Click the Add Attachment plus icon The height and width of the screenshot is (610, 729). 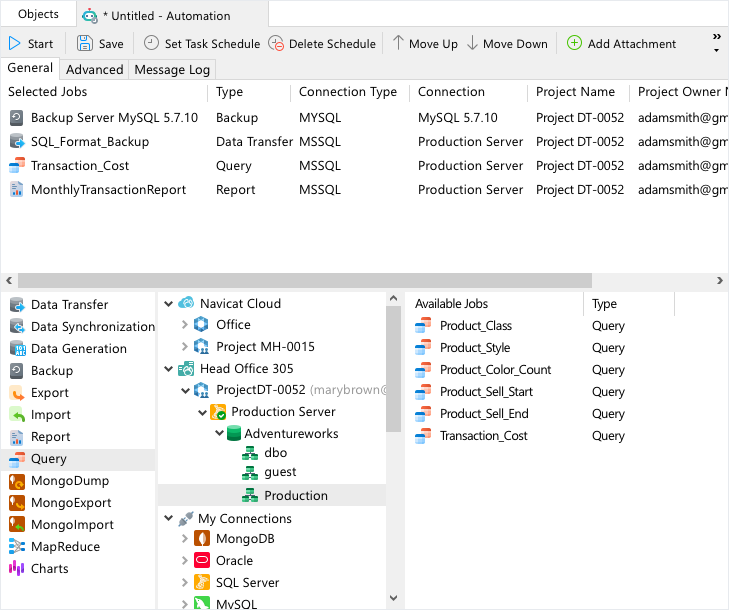[574, 44]
